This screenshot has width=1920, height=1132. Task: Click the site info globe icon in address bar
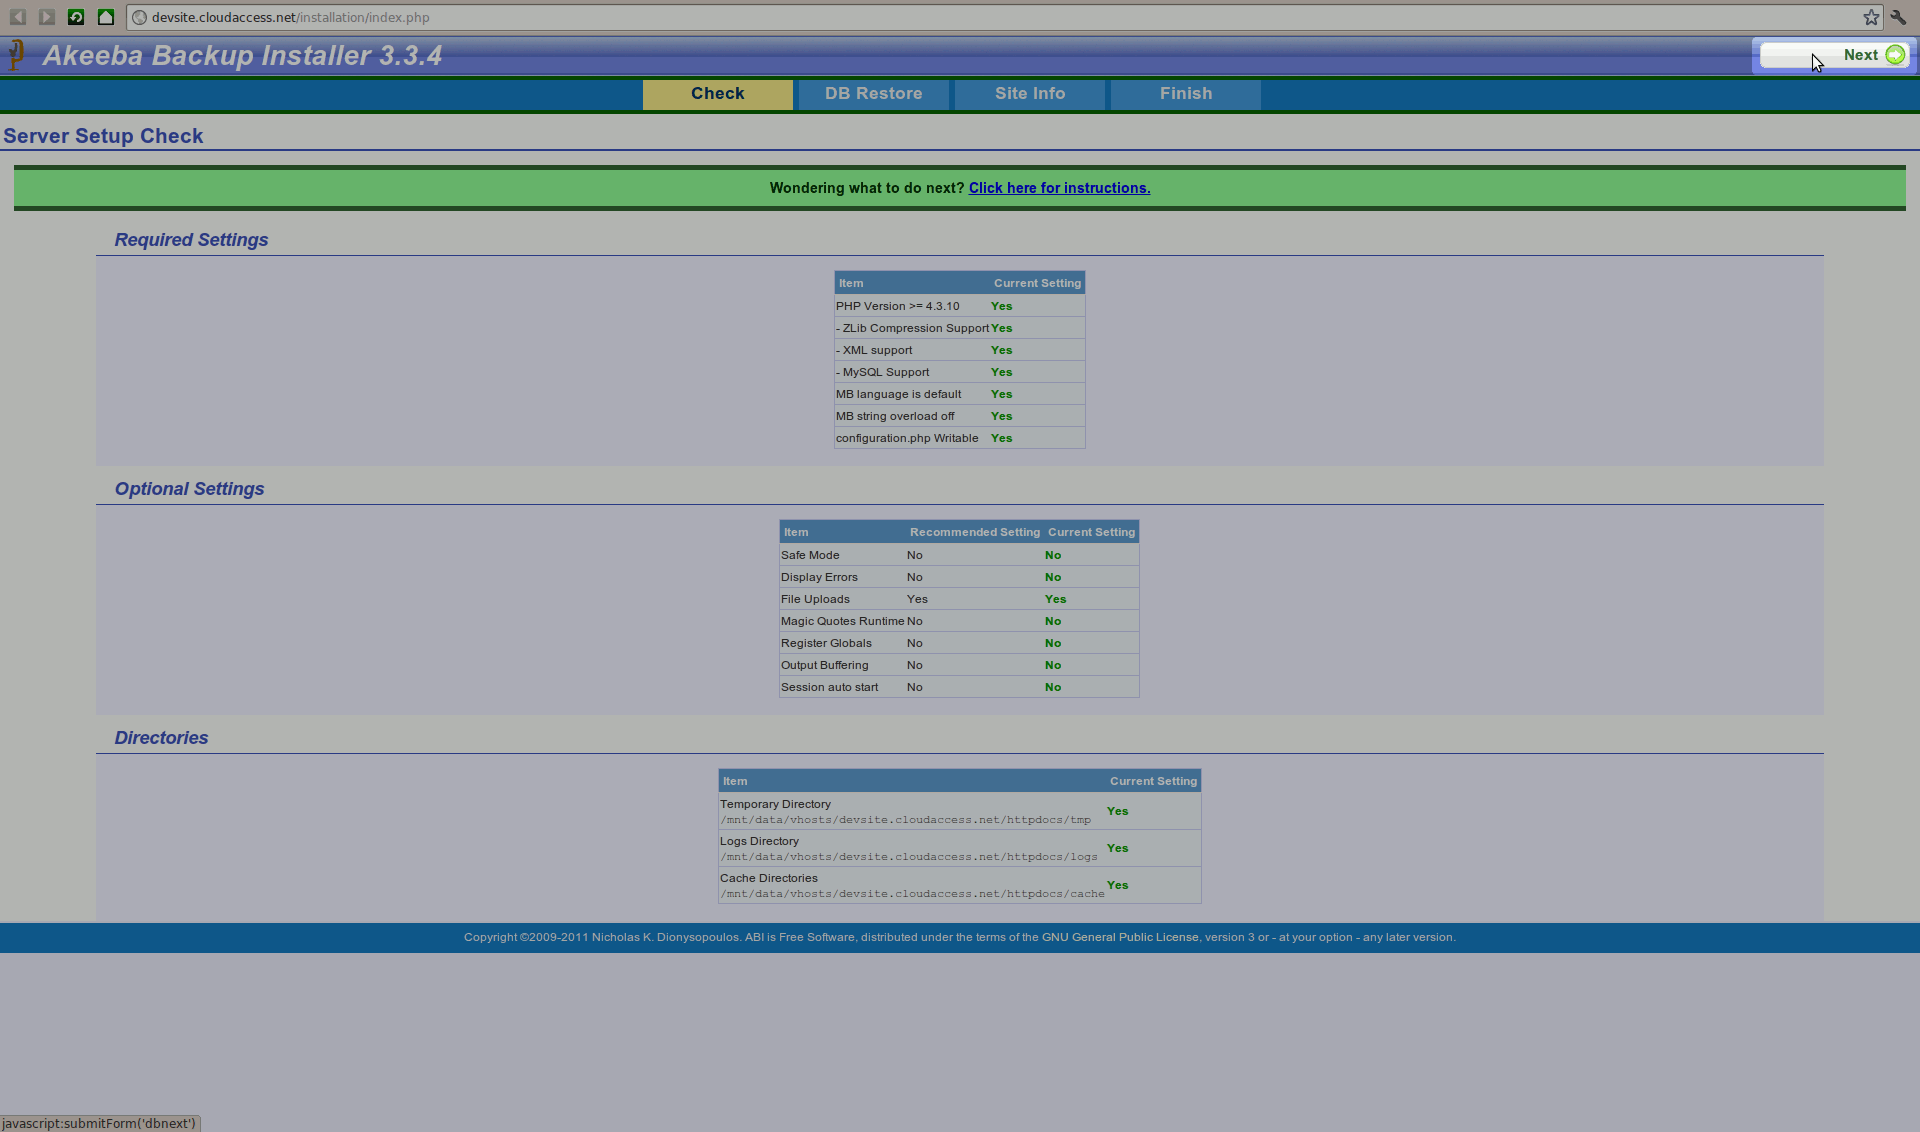(140, 17)
